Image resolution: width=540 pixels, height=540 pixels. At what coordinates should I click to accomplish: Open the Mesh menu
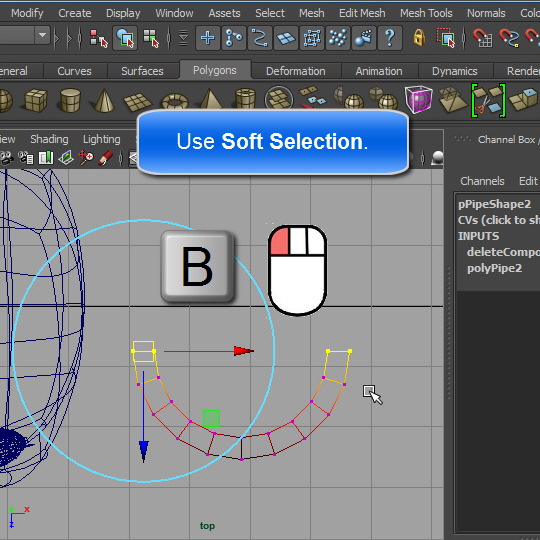click(312, 13)
